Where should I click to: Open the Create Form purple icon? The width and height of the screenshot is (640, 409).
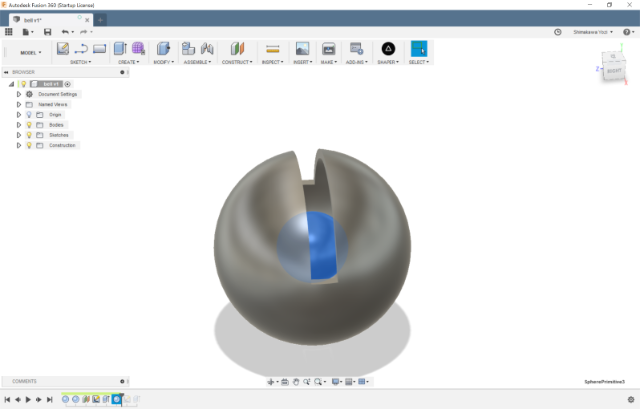pyautogui.click(x=138, y=49)
